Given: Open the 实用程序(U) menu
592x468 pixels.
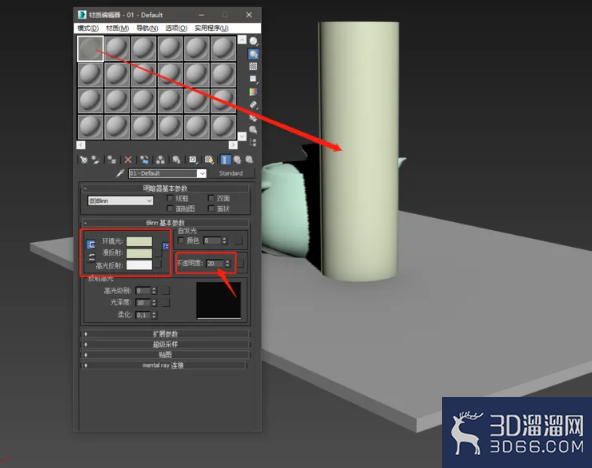Looking at the screenshot, I should tap(211, 28).
